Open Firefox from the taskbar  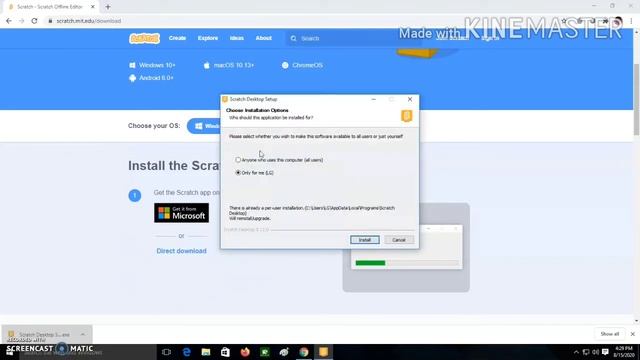pos(245,352)
